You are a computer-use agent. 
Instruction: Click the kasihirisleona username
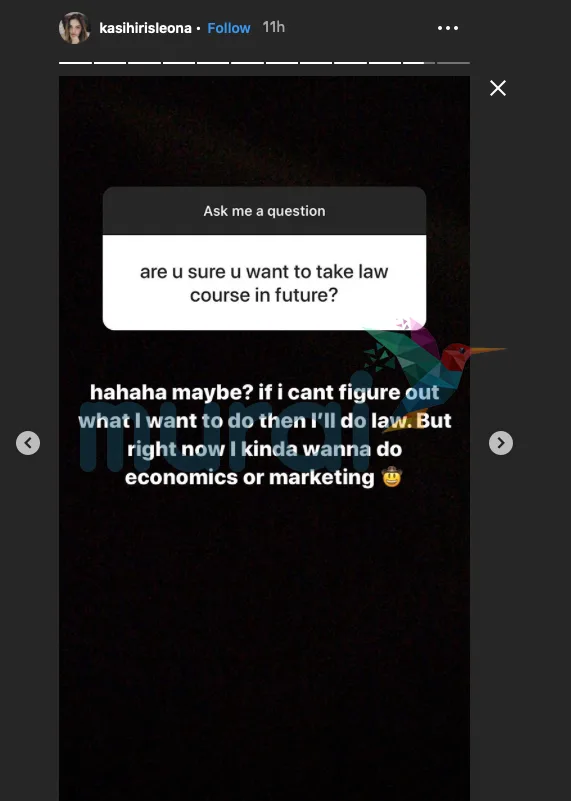pyautogui.click(x=146, y=28)
